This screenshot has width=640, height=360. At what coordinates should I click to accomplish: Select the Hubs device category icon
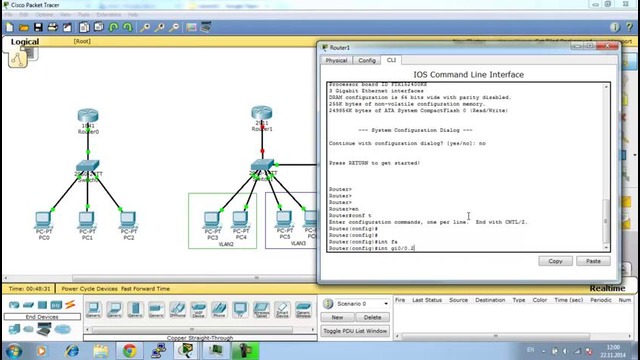click(42, 305)
